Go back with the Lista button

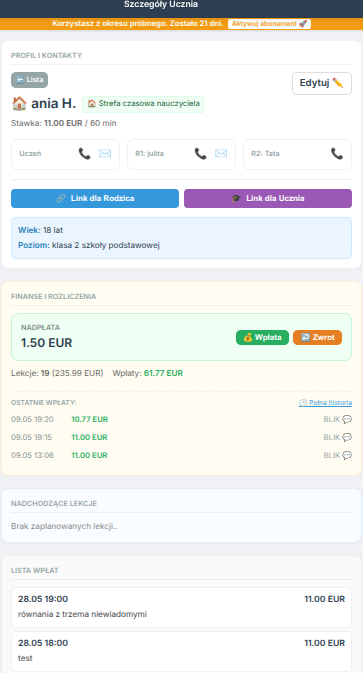click(x=29, y=80)
